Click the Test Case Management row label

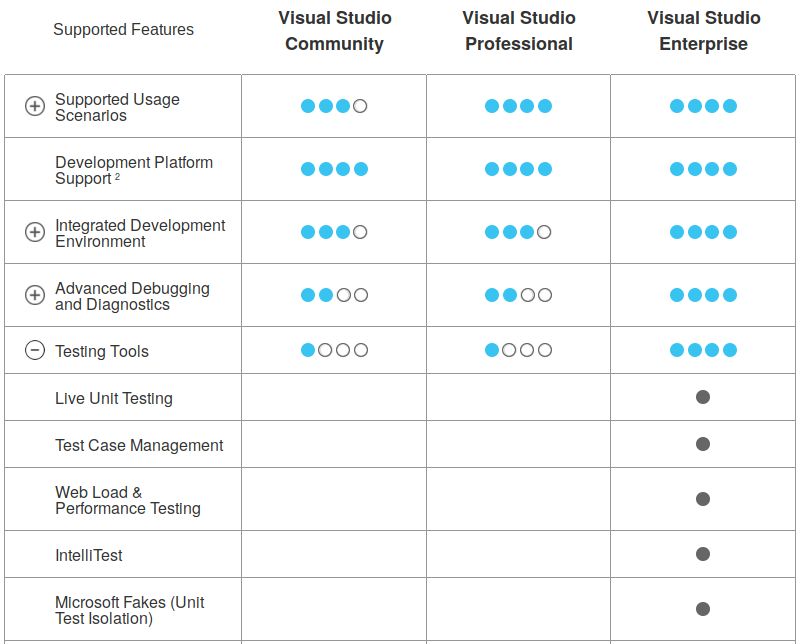tap(139, 445)
